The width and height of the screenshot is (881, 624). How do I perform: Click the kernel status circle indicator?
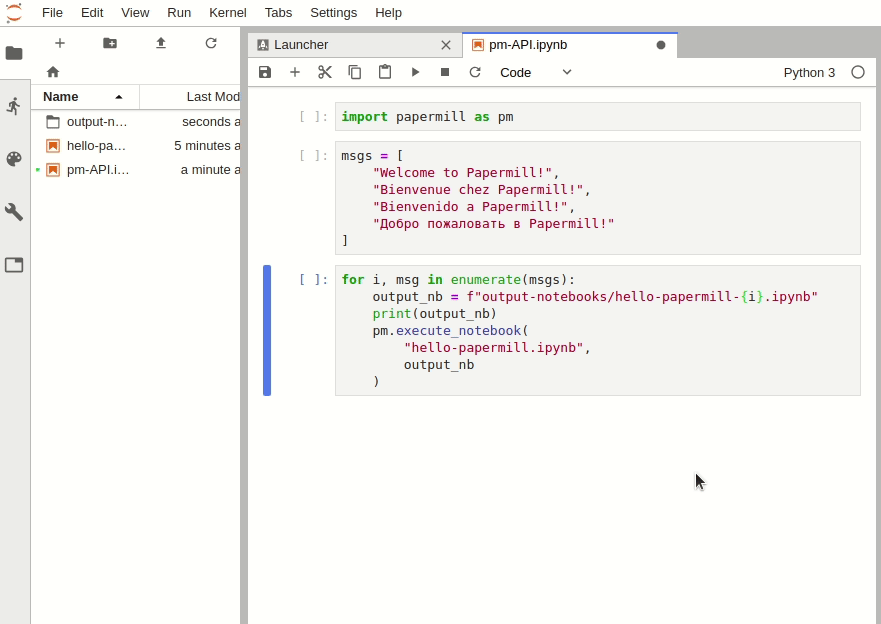point(857,72)
